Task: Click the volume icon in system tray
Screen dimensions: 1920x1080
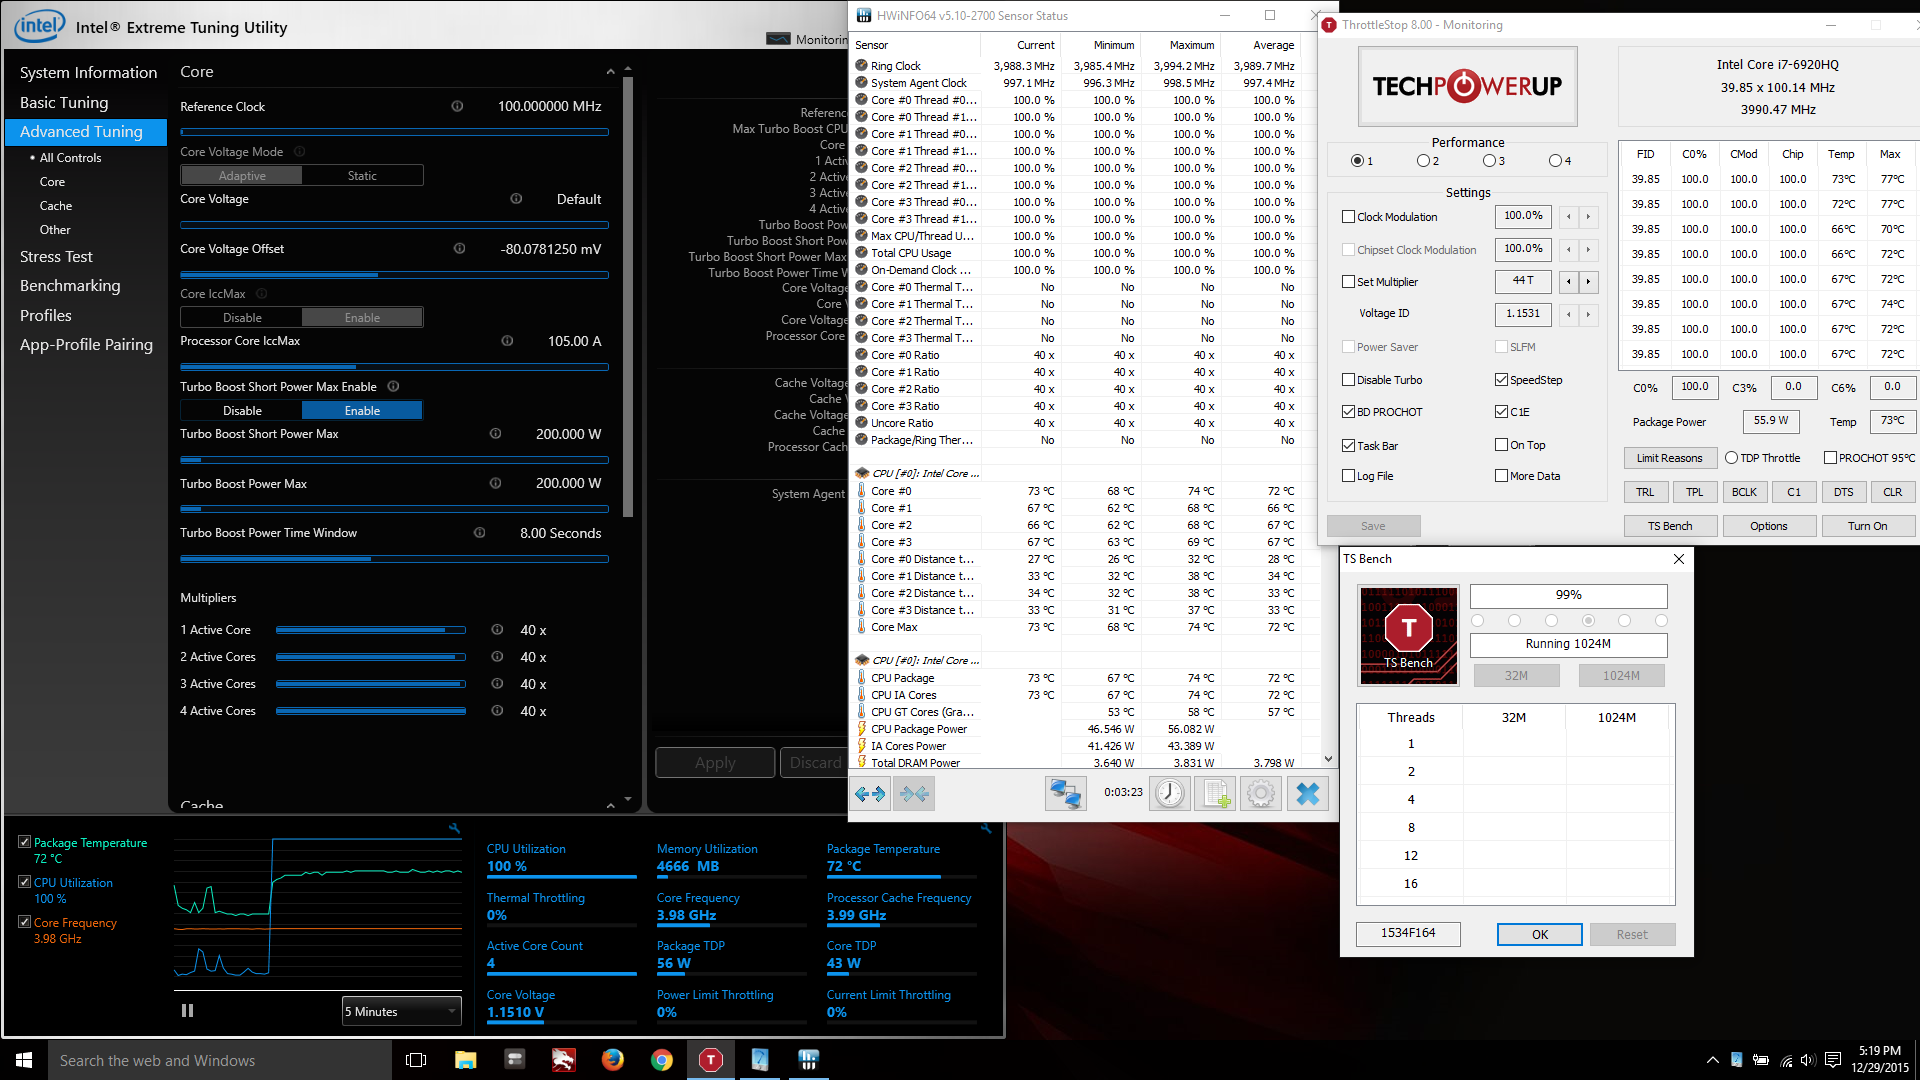Action: point(1808,1060)
